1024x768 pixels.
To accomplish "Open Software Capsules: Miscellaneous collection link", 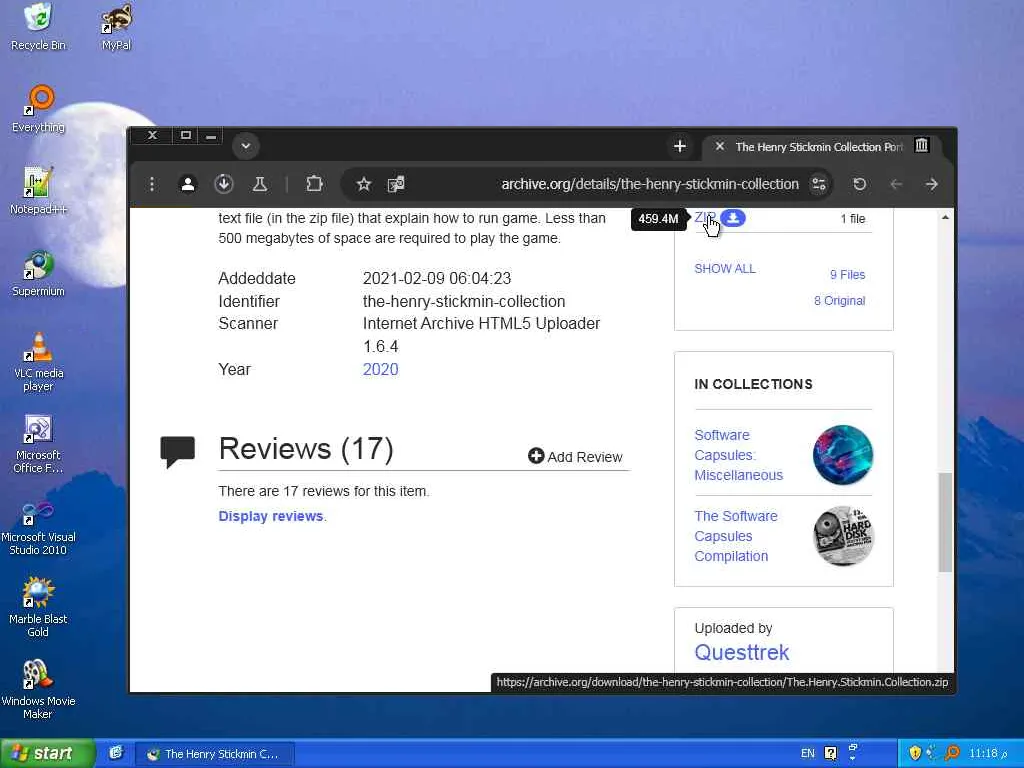I will click(x=738, y=455).
